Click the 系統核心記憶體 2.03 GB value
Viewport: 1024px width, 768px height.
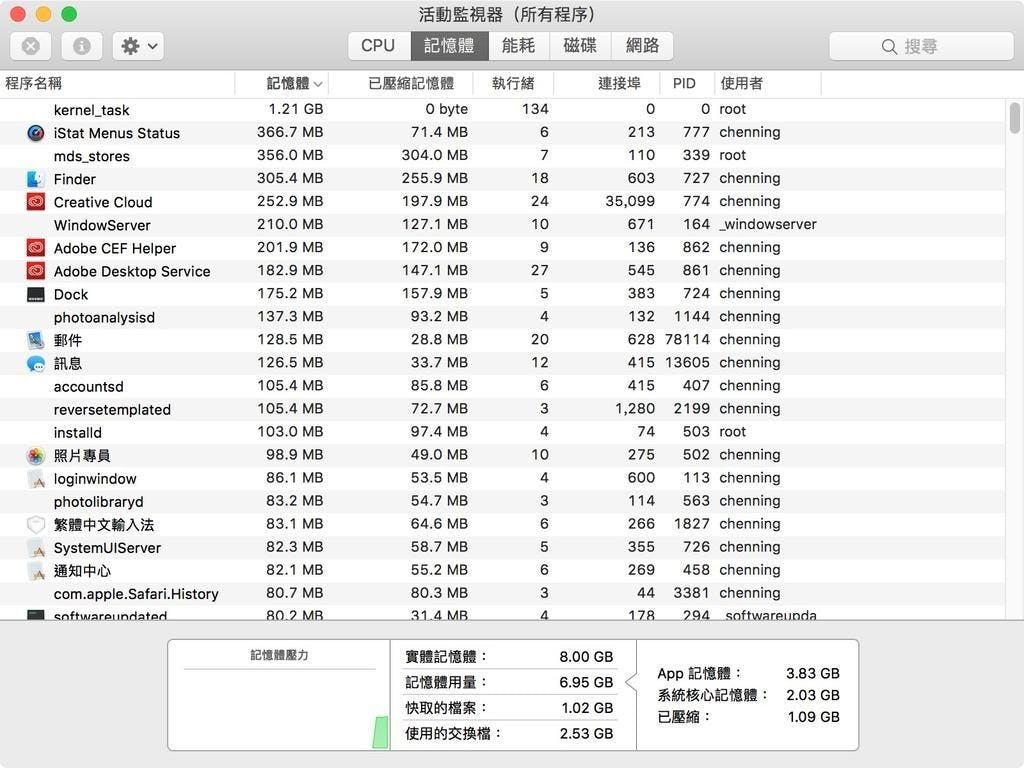pos(813,695)
